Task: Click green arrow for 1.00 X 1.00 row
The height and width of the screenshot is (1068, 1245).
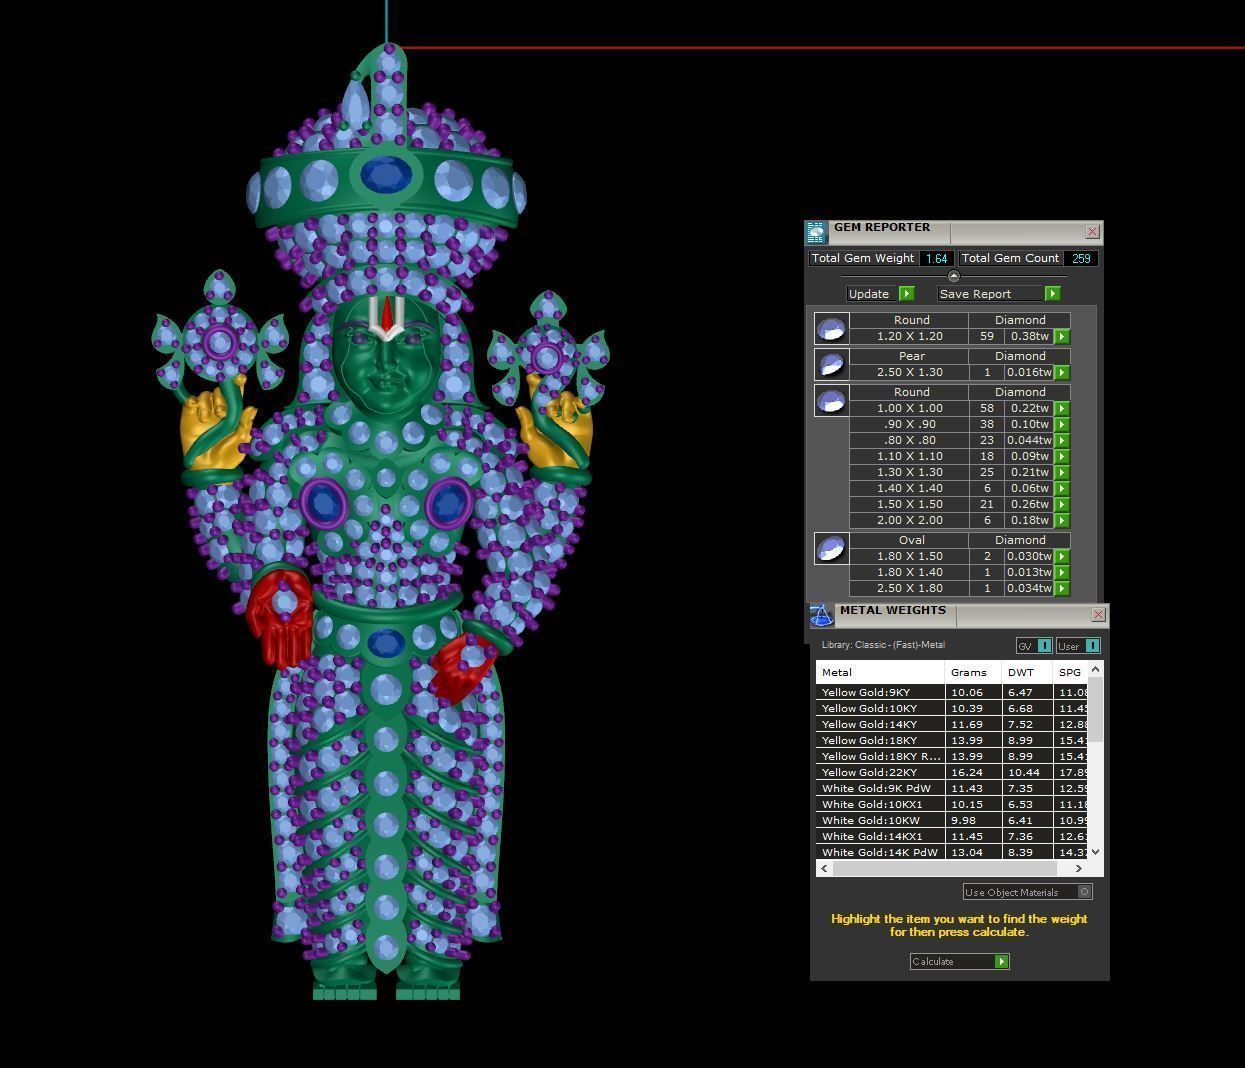Action: click(1061, 409)
